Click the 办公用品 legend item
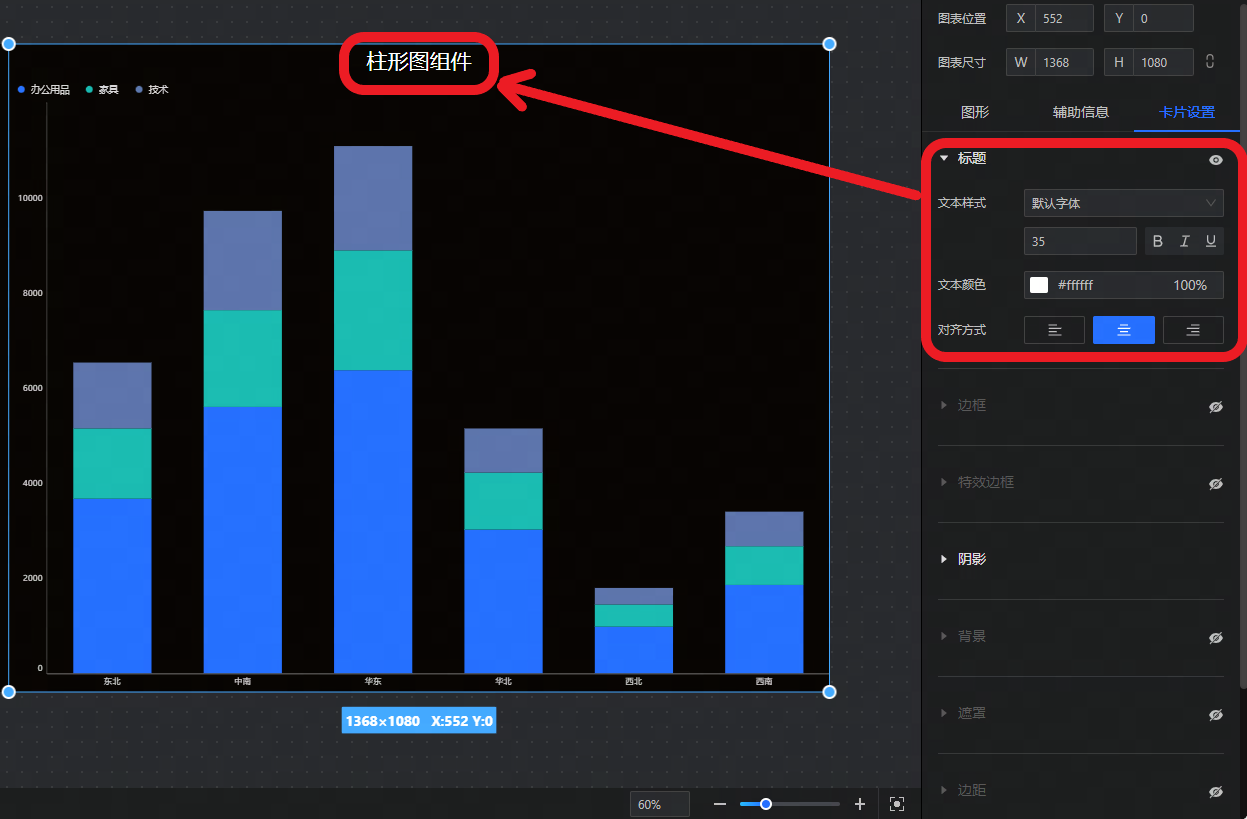Viewport: 1247px width, 819px height. [x=44, y=90]
